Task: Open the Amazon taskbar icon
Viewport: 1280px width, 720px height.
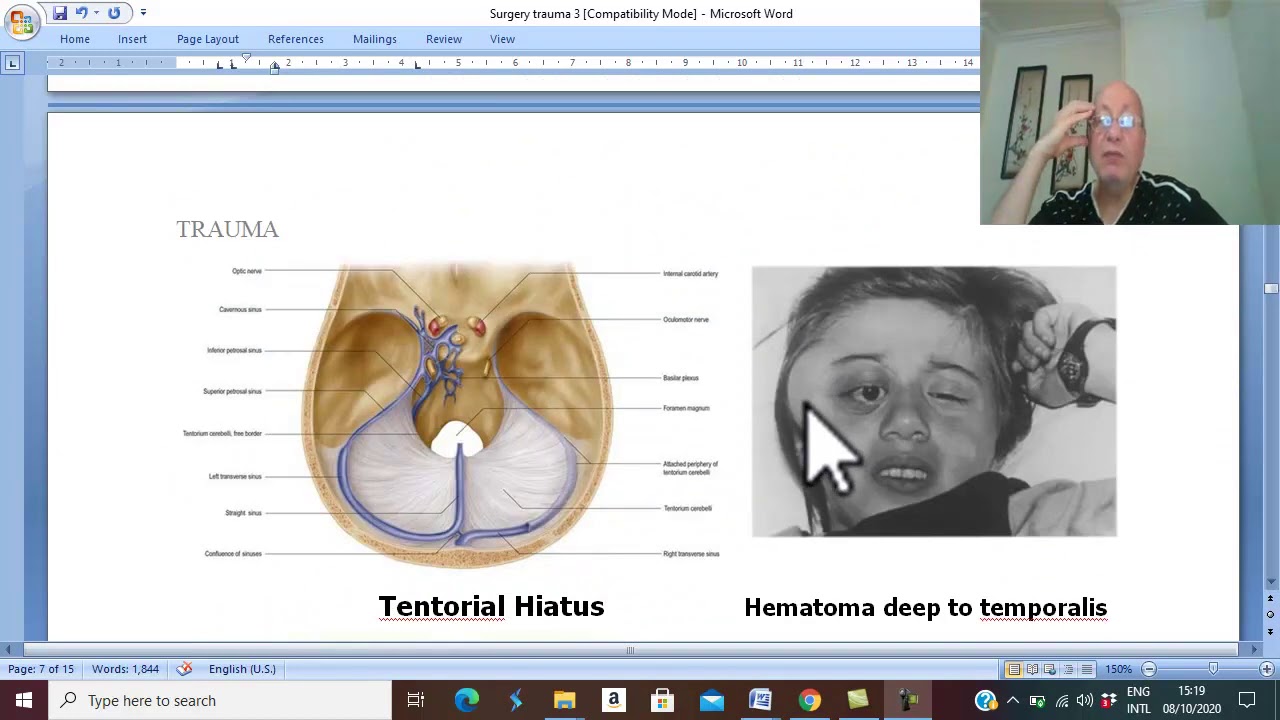Action: [613, 700]
